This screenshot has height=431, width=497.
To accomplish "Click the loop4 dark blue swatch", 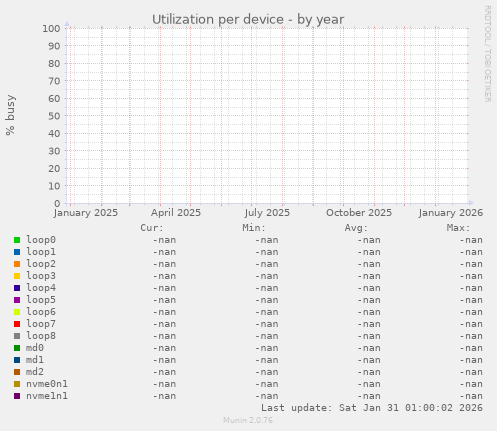I will 17,288.
